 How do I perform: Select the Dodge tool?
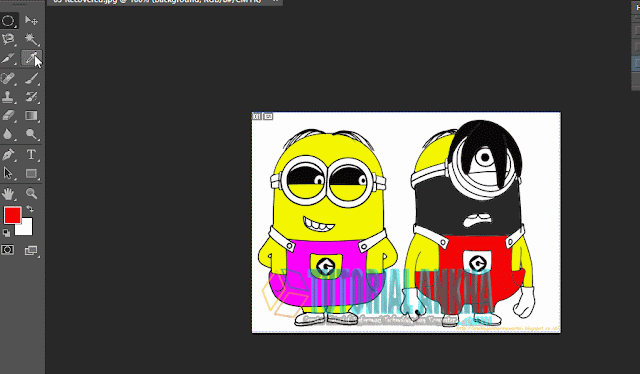[31, 134]
